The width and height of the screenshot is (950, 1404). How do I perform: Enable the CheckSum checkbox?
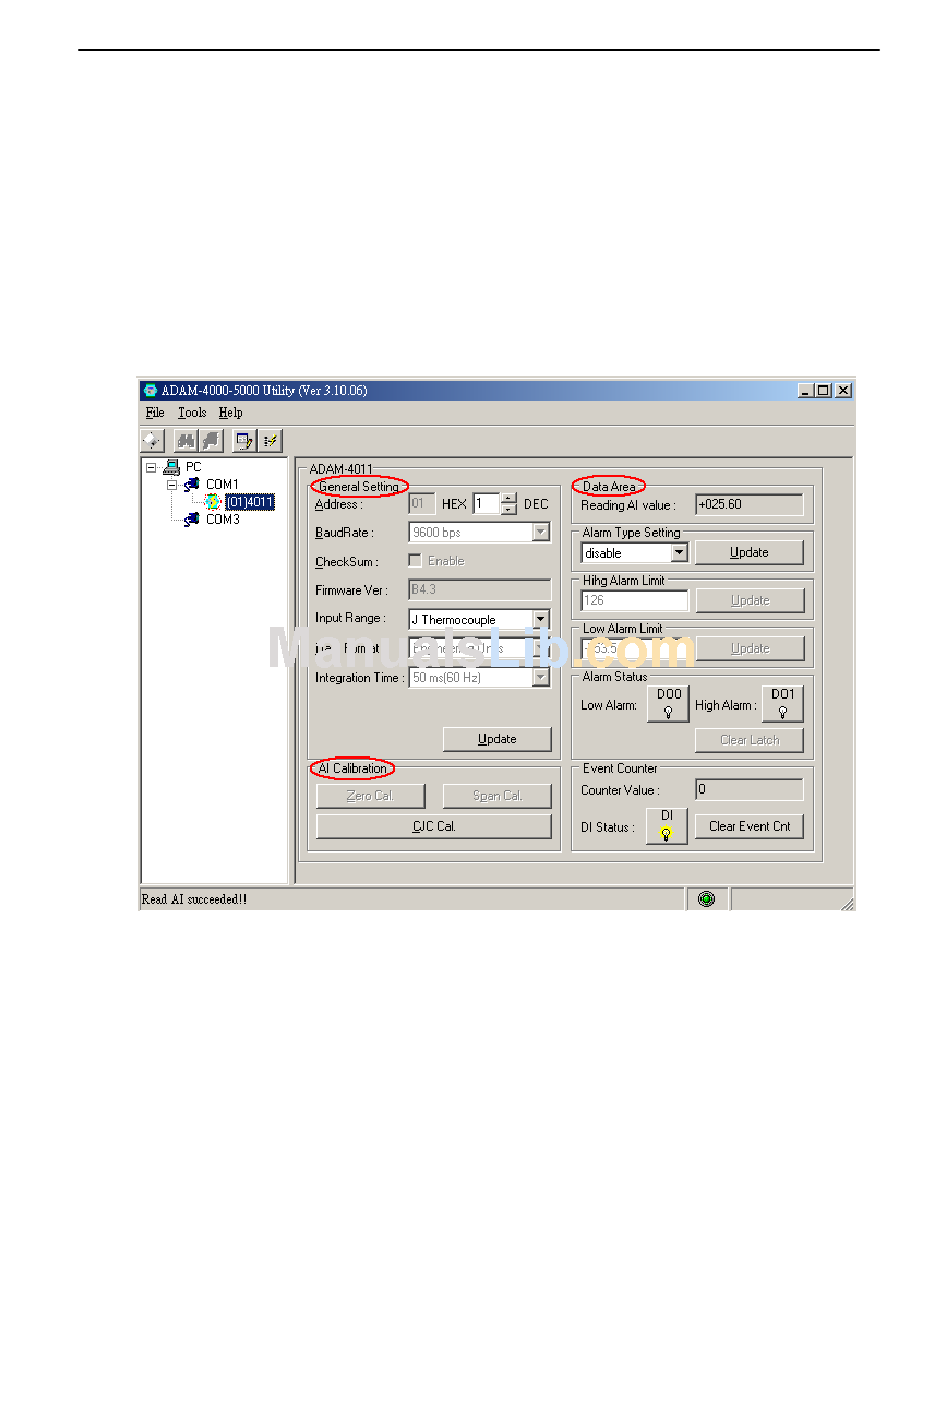[415, 561]
